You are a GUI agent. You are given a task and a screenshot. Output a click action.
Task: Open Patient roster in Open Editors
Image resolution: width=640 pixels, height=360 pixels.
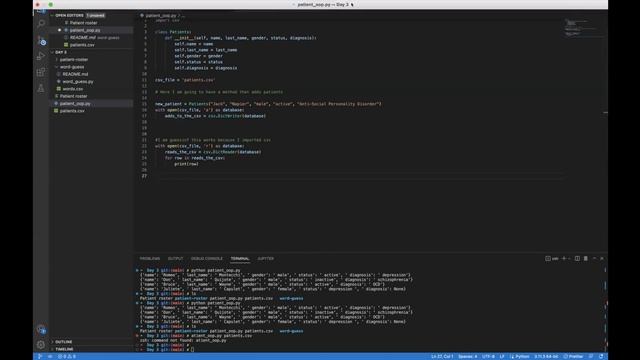tap(83, 23)
